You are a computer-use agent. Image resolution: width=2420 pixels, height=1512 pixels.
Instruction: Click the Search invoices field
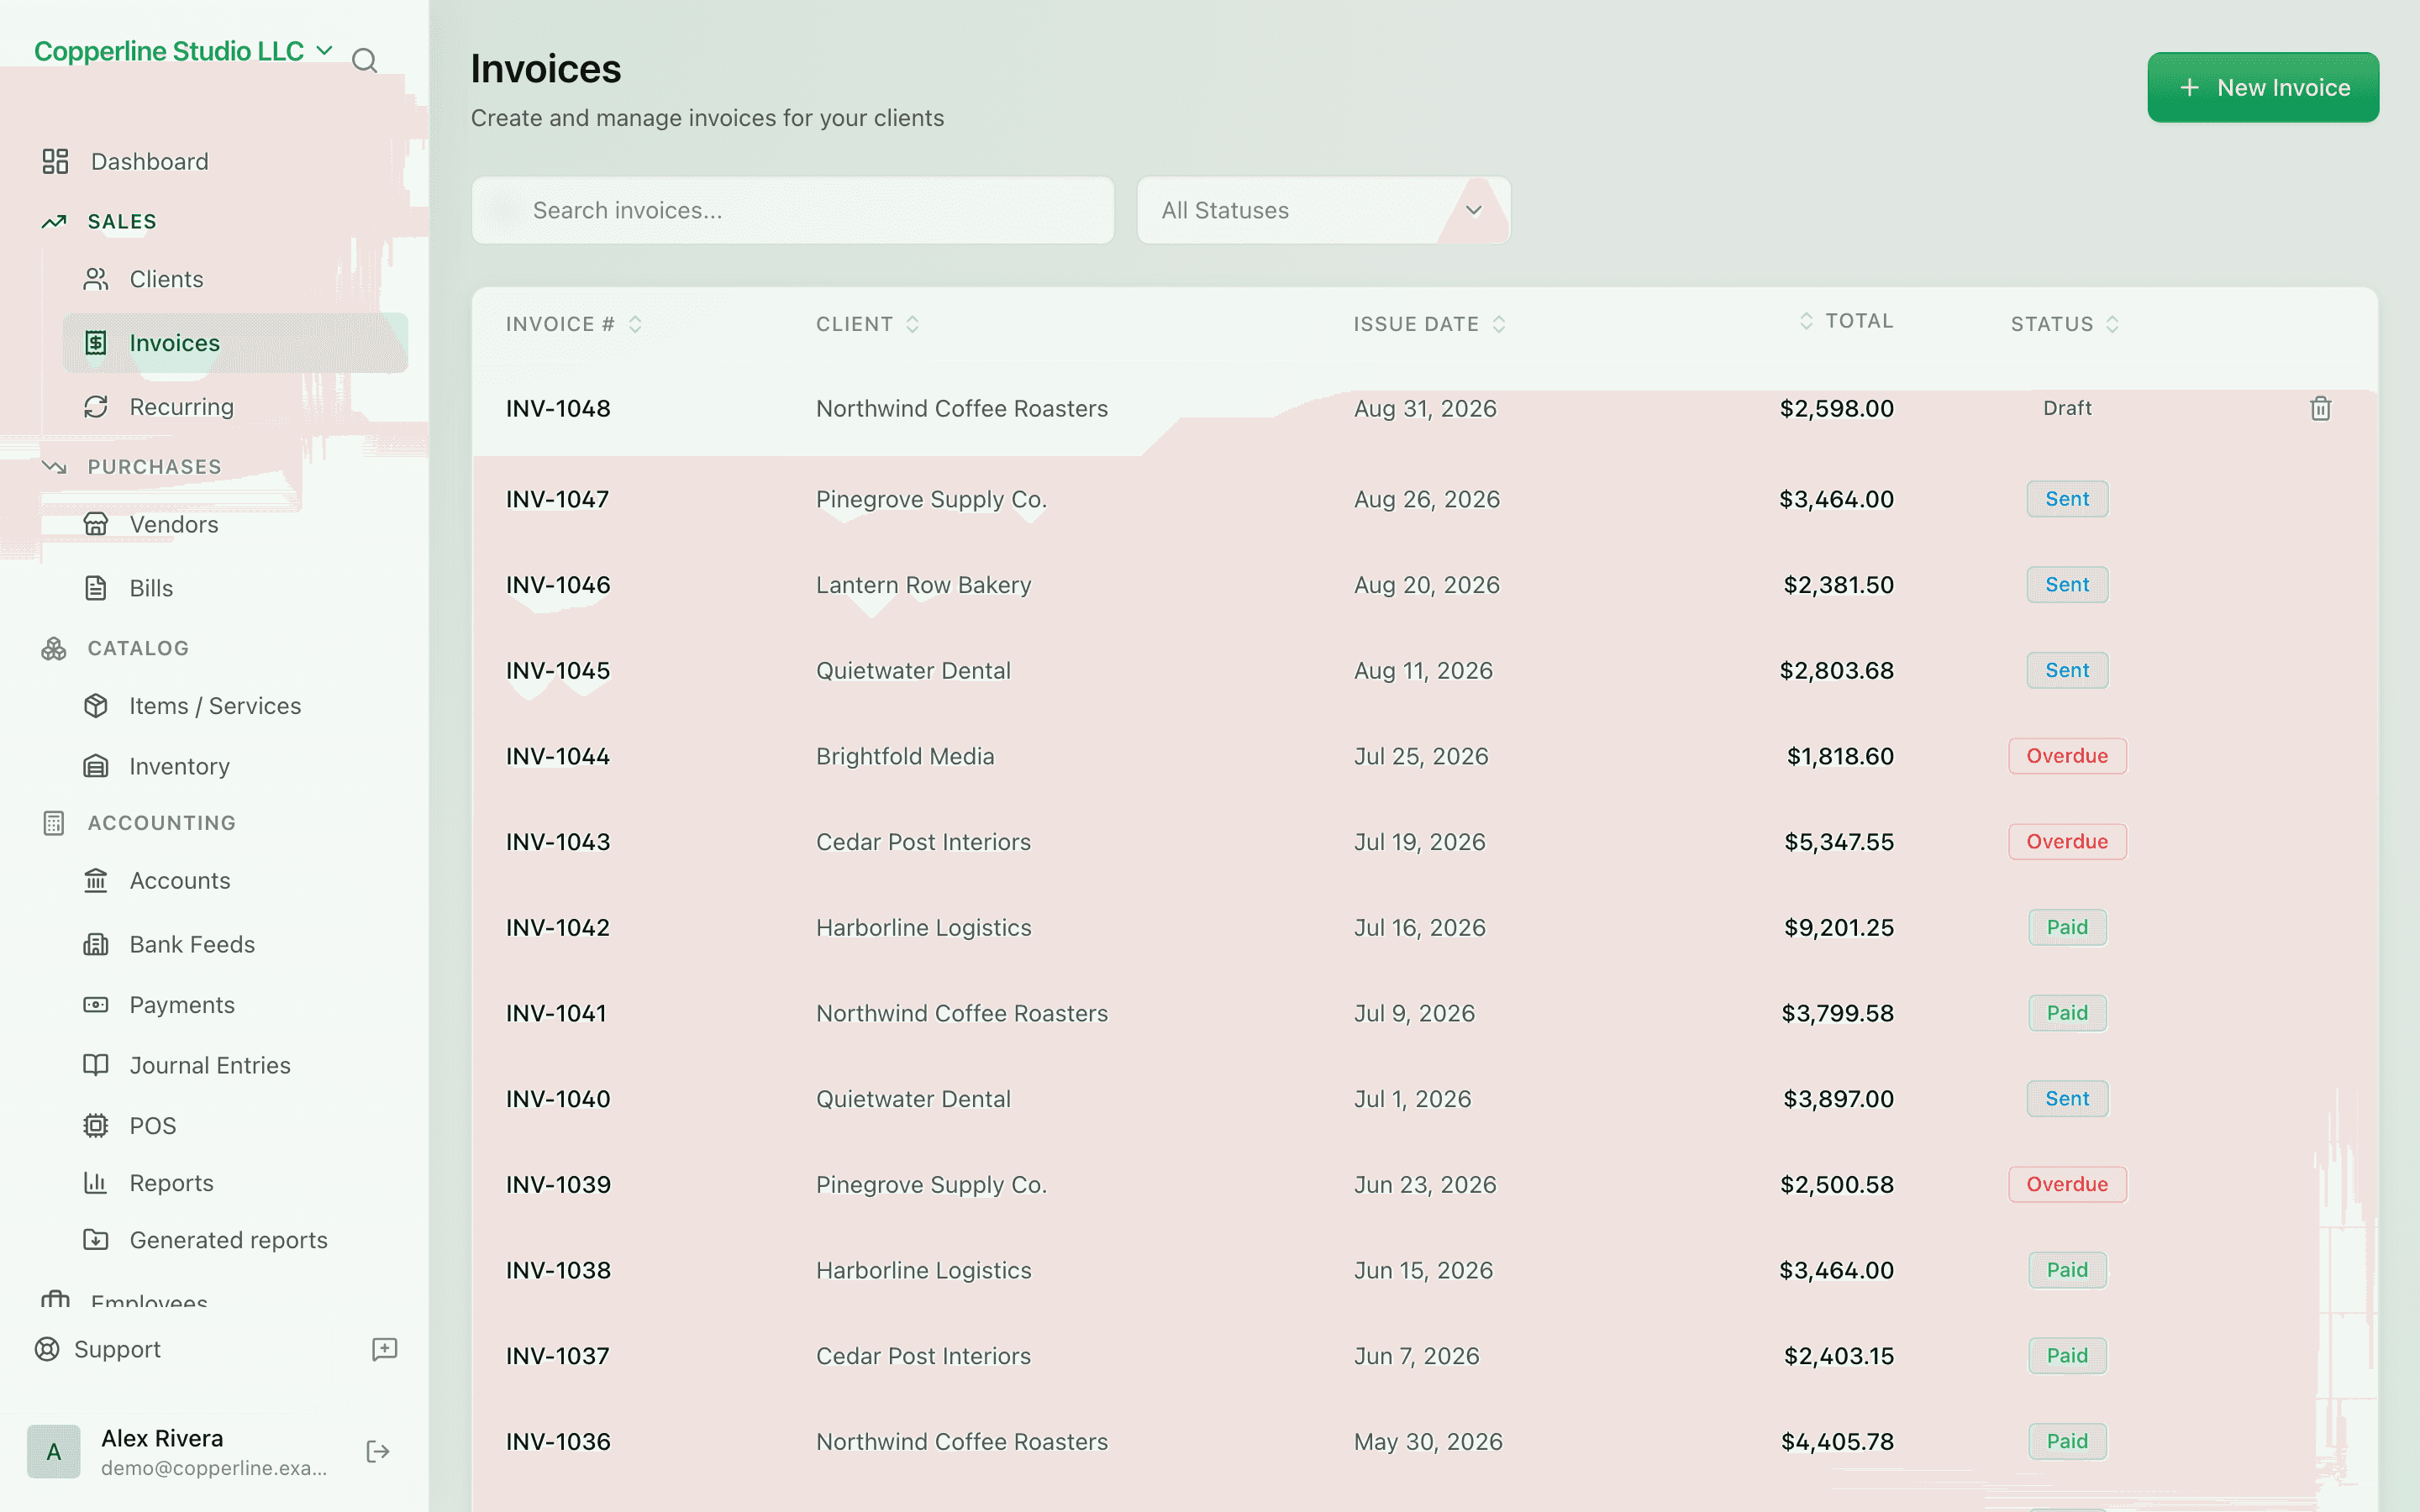click(793, 210)
